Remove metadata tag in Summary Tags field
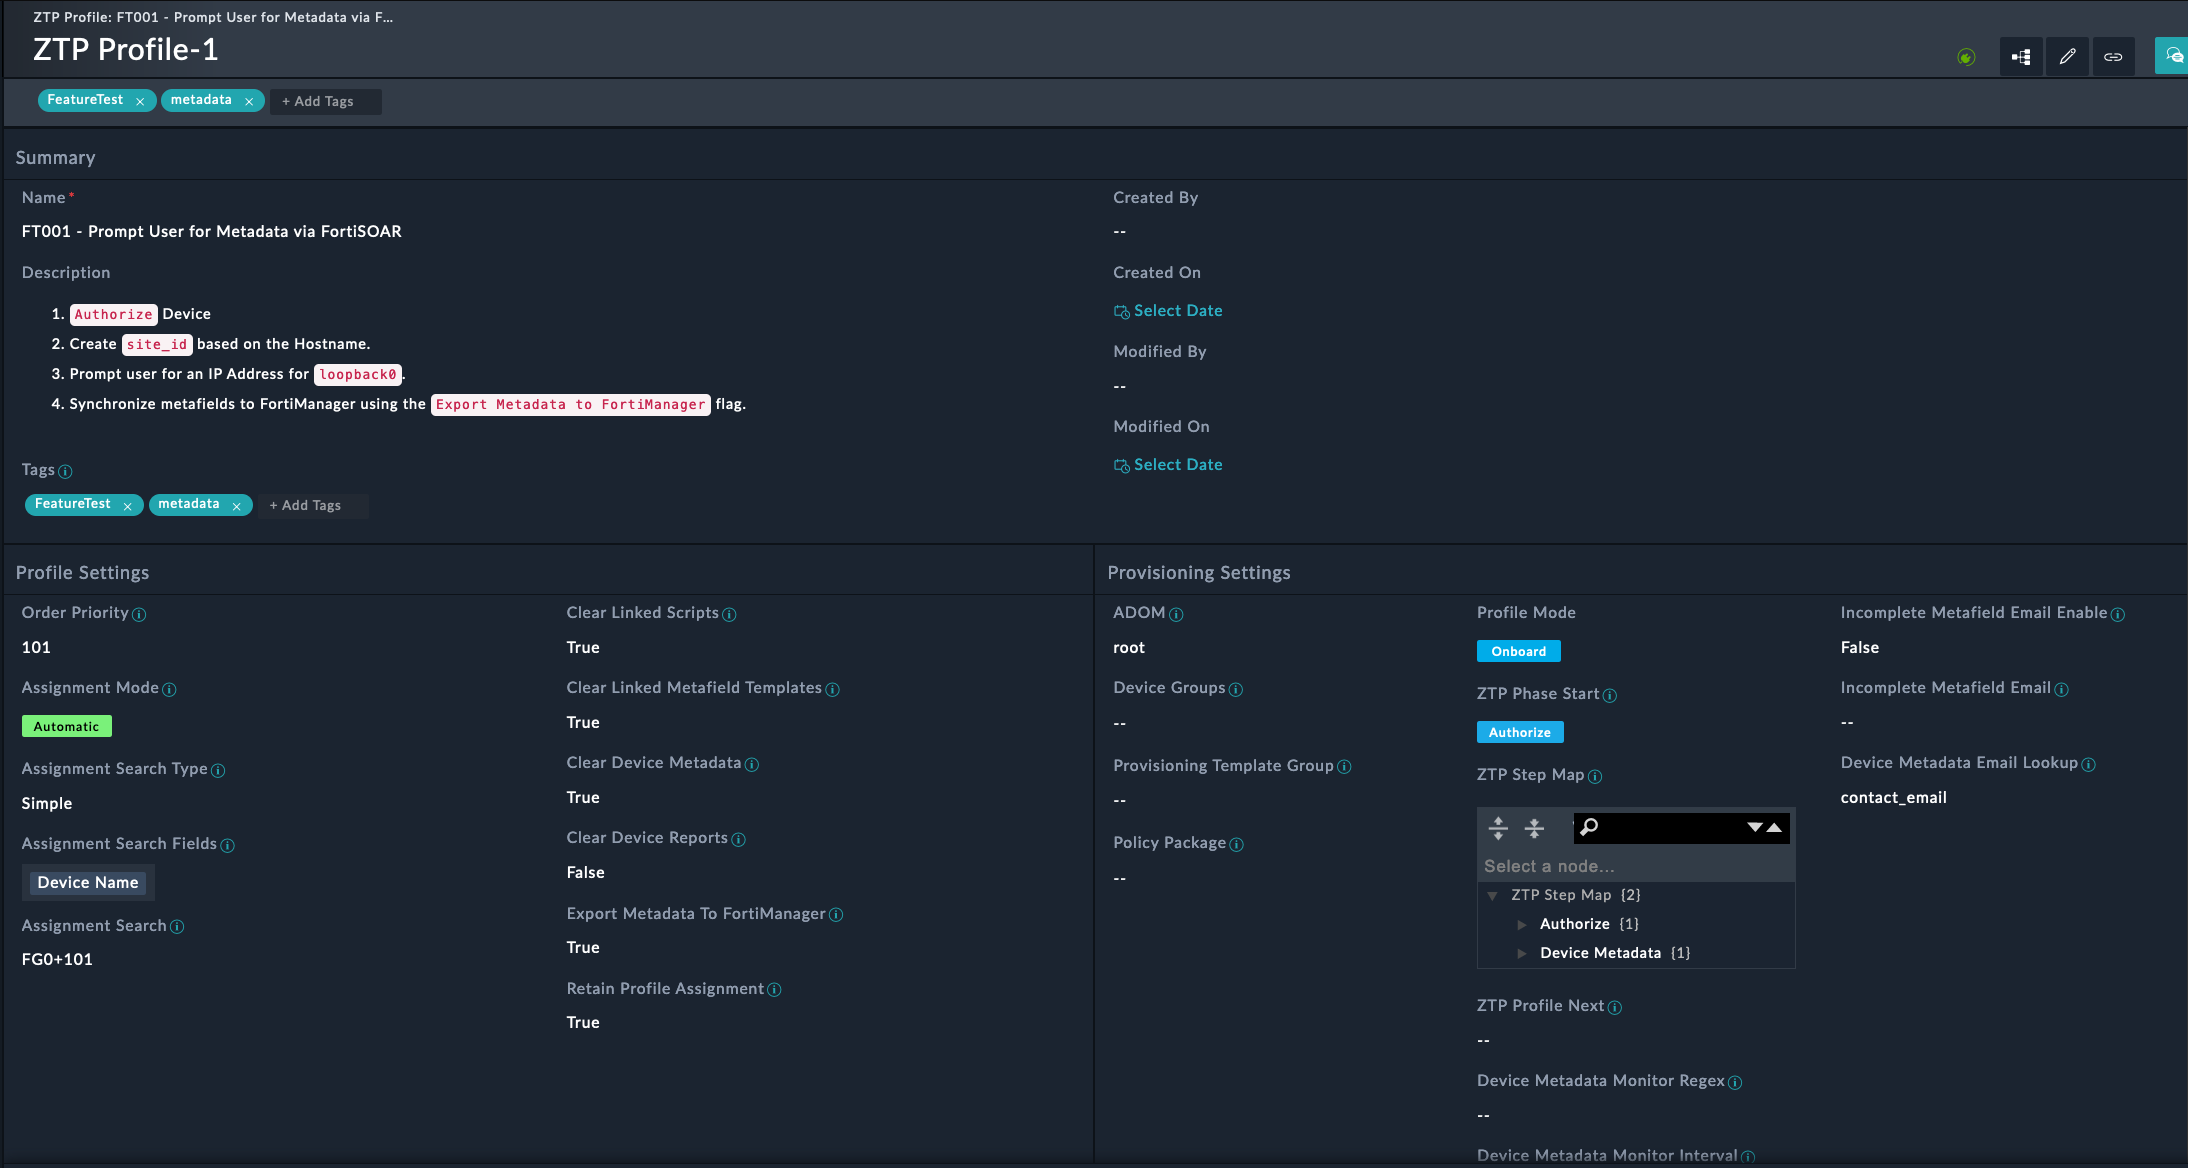 (236, 506)
